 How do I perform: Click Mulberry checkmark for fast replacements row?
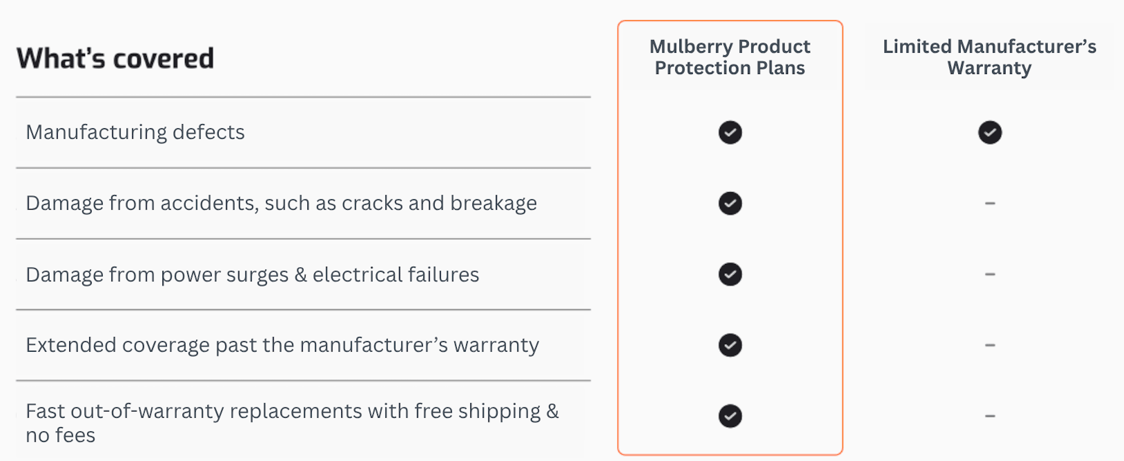[730, 416]
